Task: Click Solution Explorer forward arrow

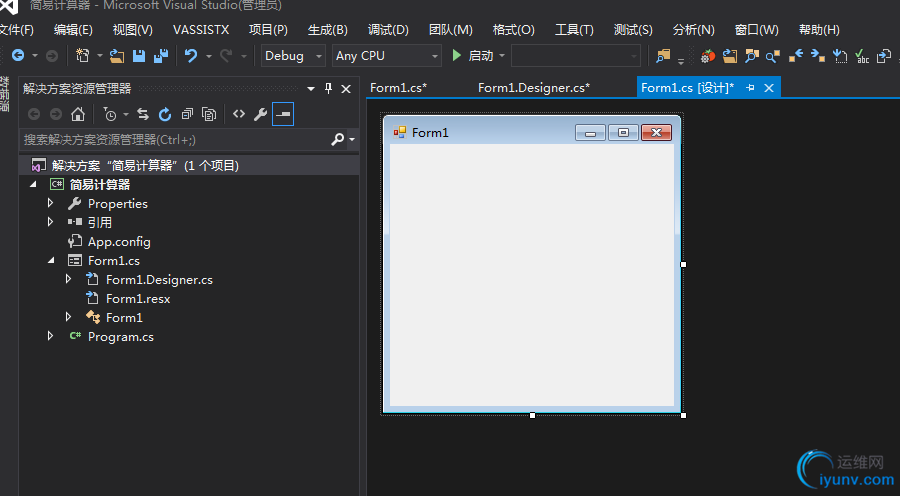Action: [56, 114]
